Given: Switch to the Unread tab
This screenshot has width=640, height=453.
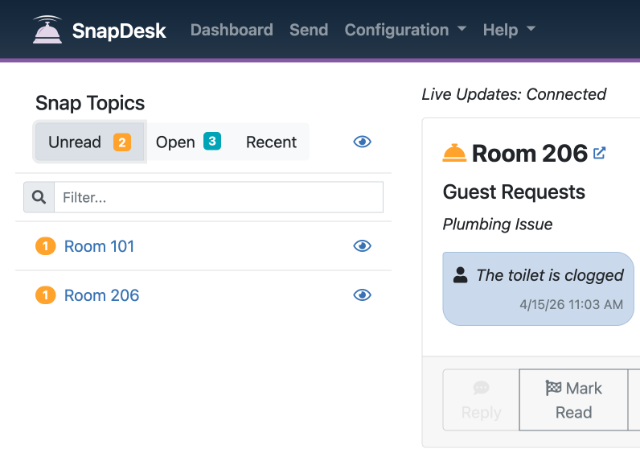Looking at the screenshot, I should [x=89, y=142].
